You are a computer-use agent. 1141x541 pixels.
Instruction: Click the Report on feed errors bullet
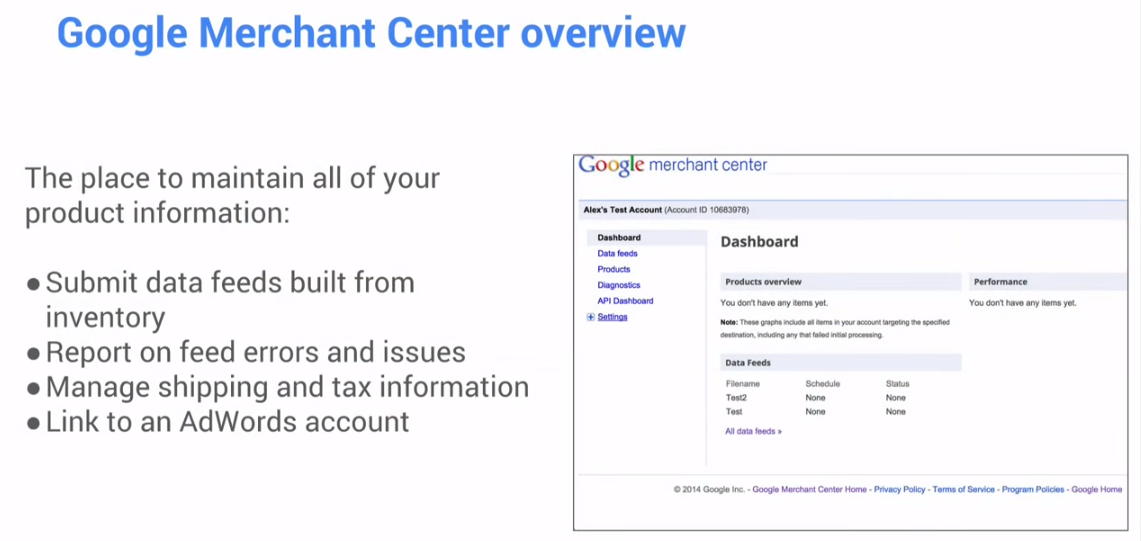pyautogui.click(x=246, y=352)
